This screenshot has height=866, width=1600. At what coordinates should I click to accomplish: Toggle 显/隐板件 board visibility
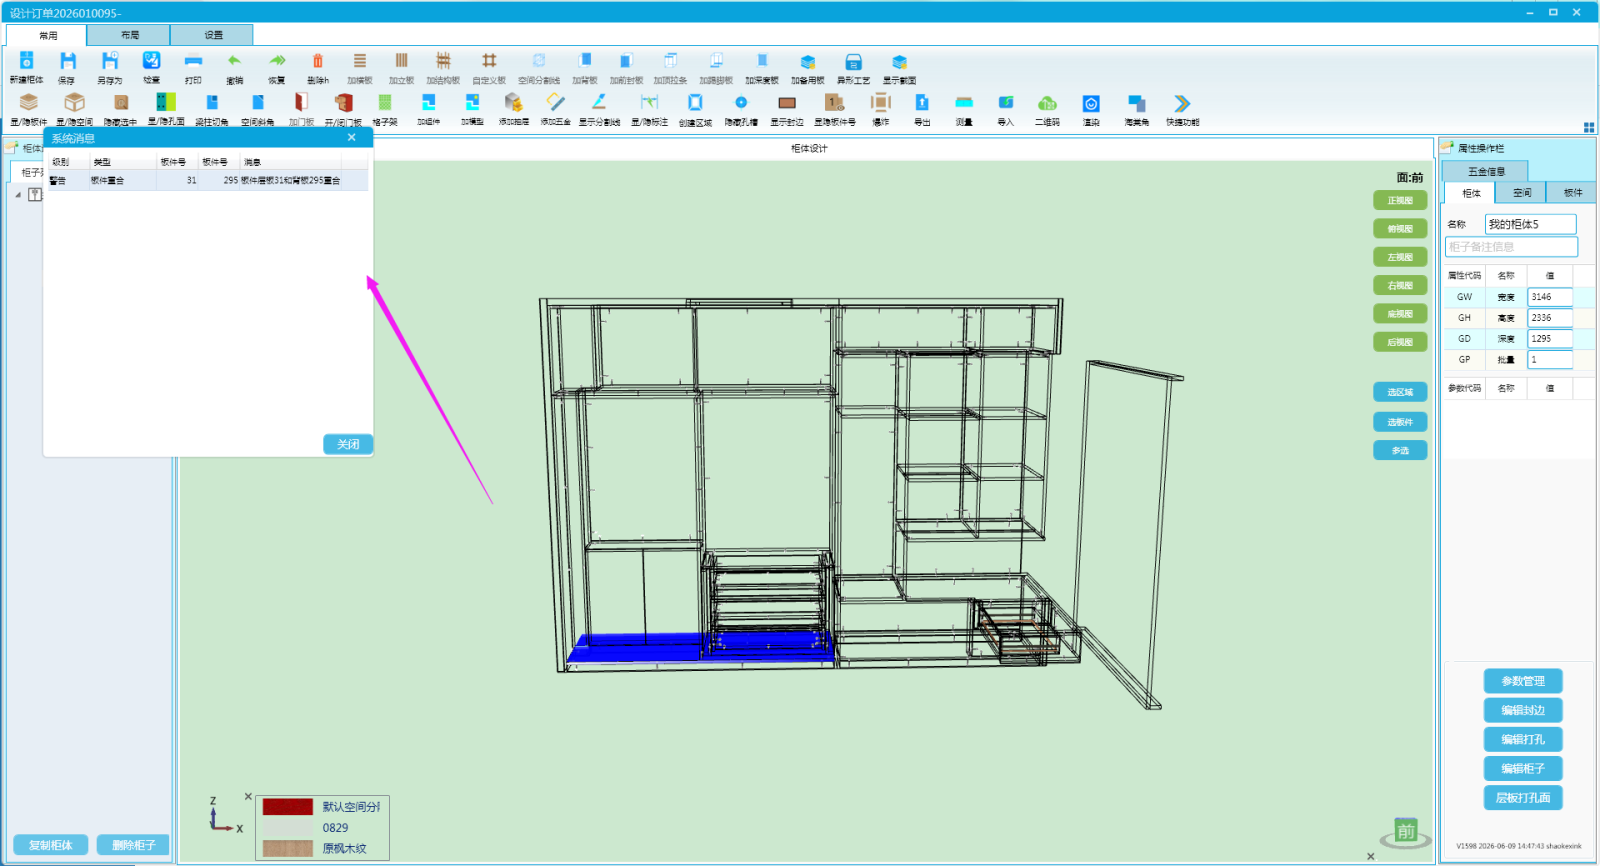point(28,109)
